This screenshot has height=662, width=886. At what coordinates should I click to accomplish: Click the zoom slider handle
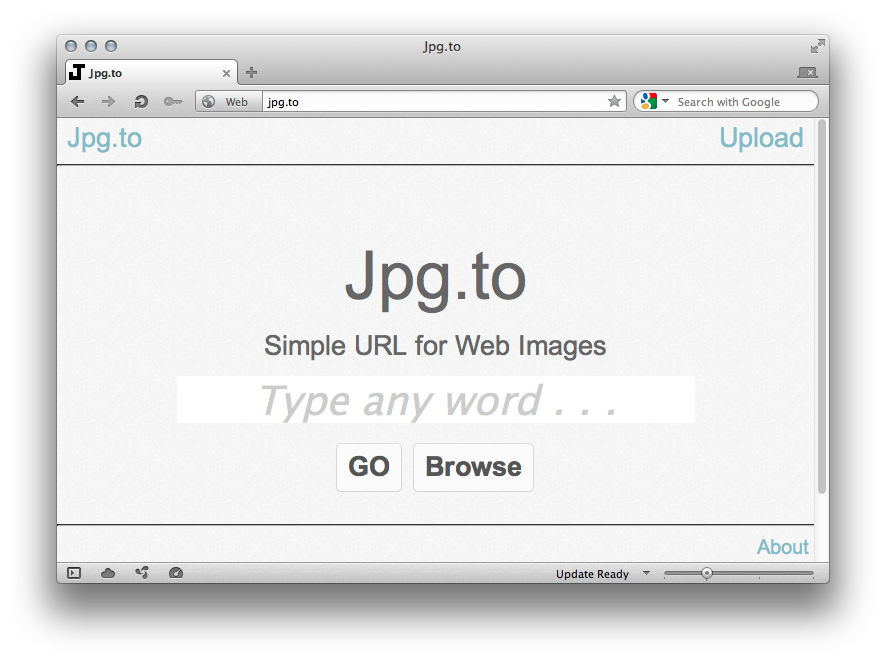(707, 573)
